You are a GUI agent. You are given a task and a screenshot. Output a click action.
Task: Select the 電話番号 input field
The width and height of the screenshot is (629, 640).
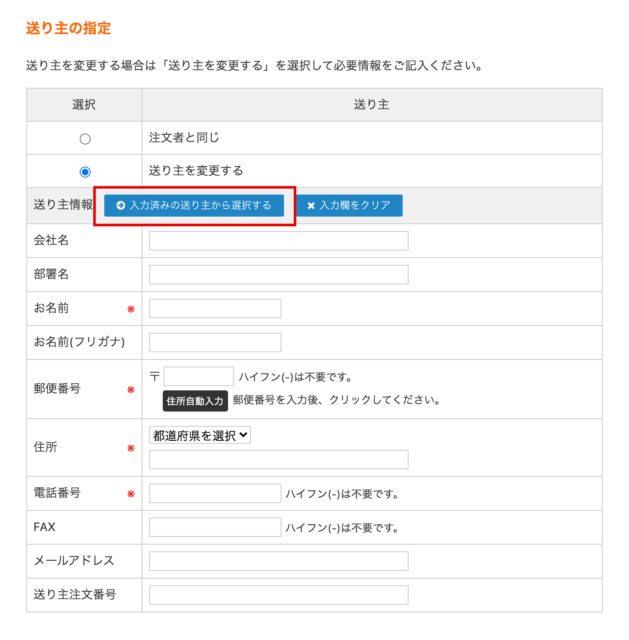pos(215,494)
